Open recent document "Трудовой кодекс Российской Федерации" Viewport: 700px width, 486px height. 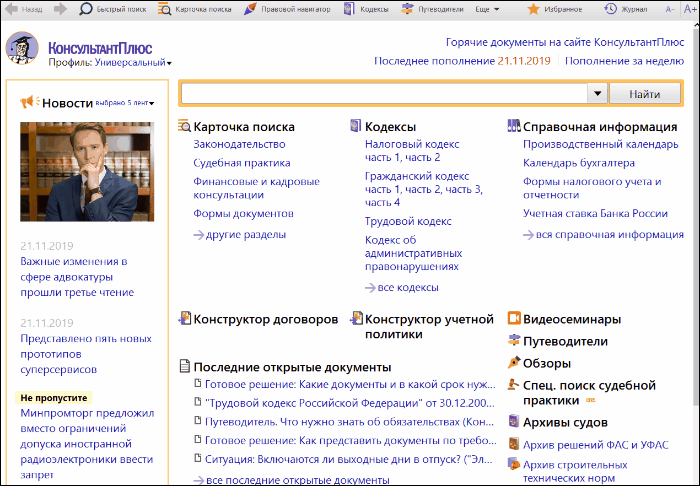click(350, 403)
